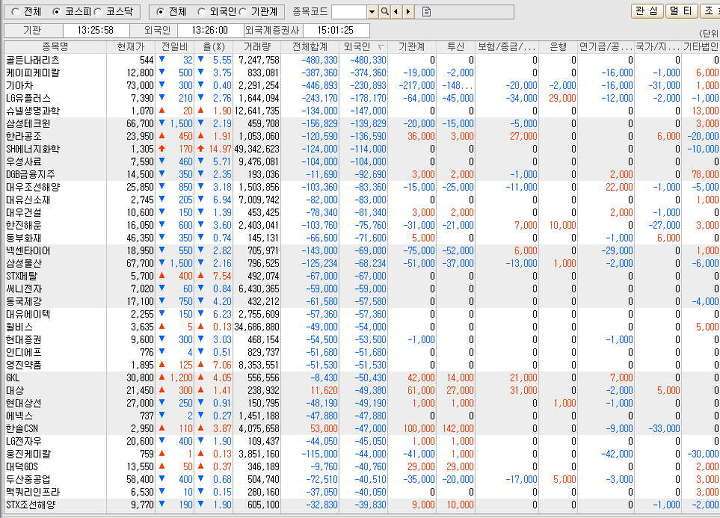The height and width of the screenshot is (518, 720).
Task: Select the 넥센타이어 stock row
Action: tap(362, 251)
